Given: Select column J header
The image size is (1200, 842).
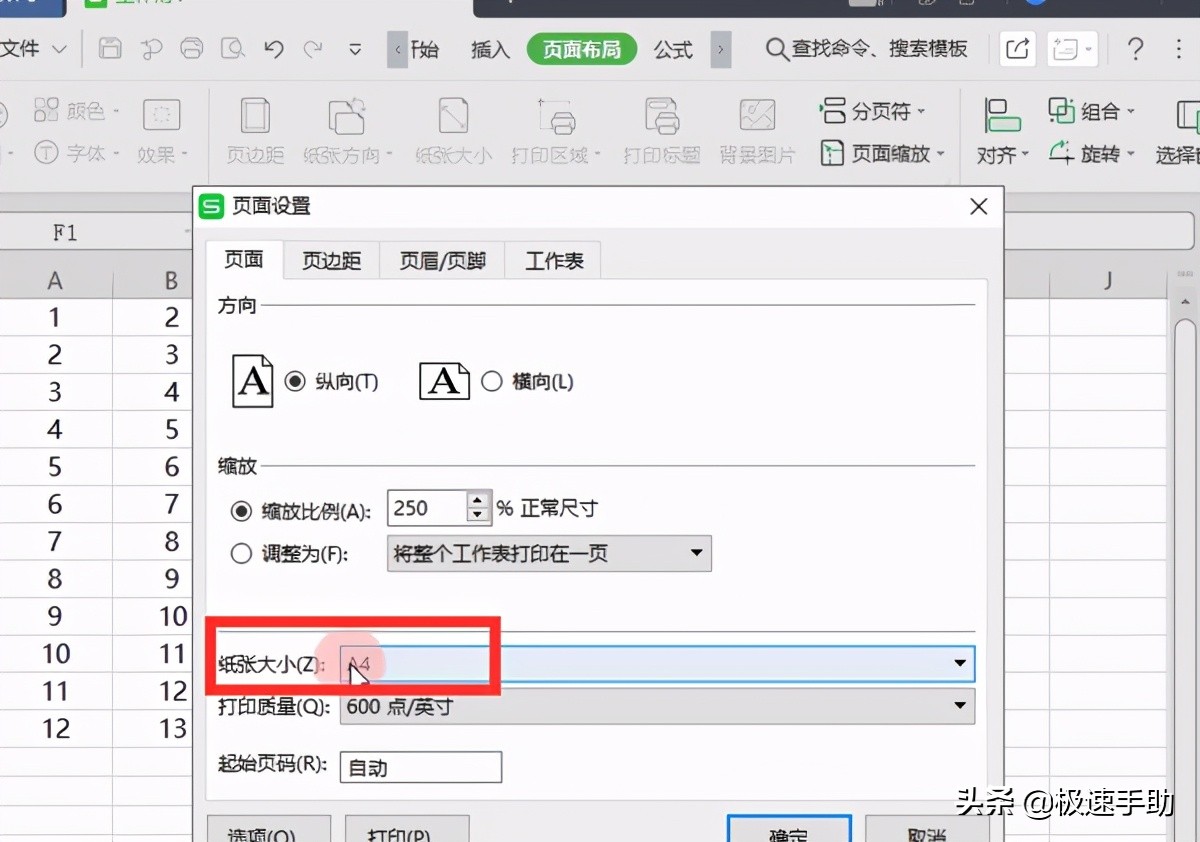Looking at the screenshot, I should (1108, 281).
